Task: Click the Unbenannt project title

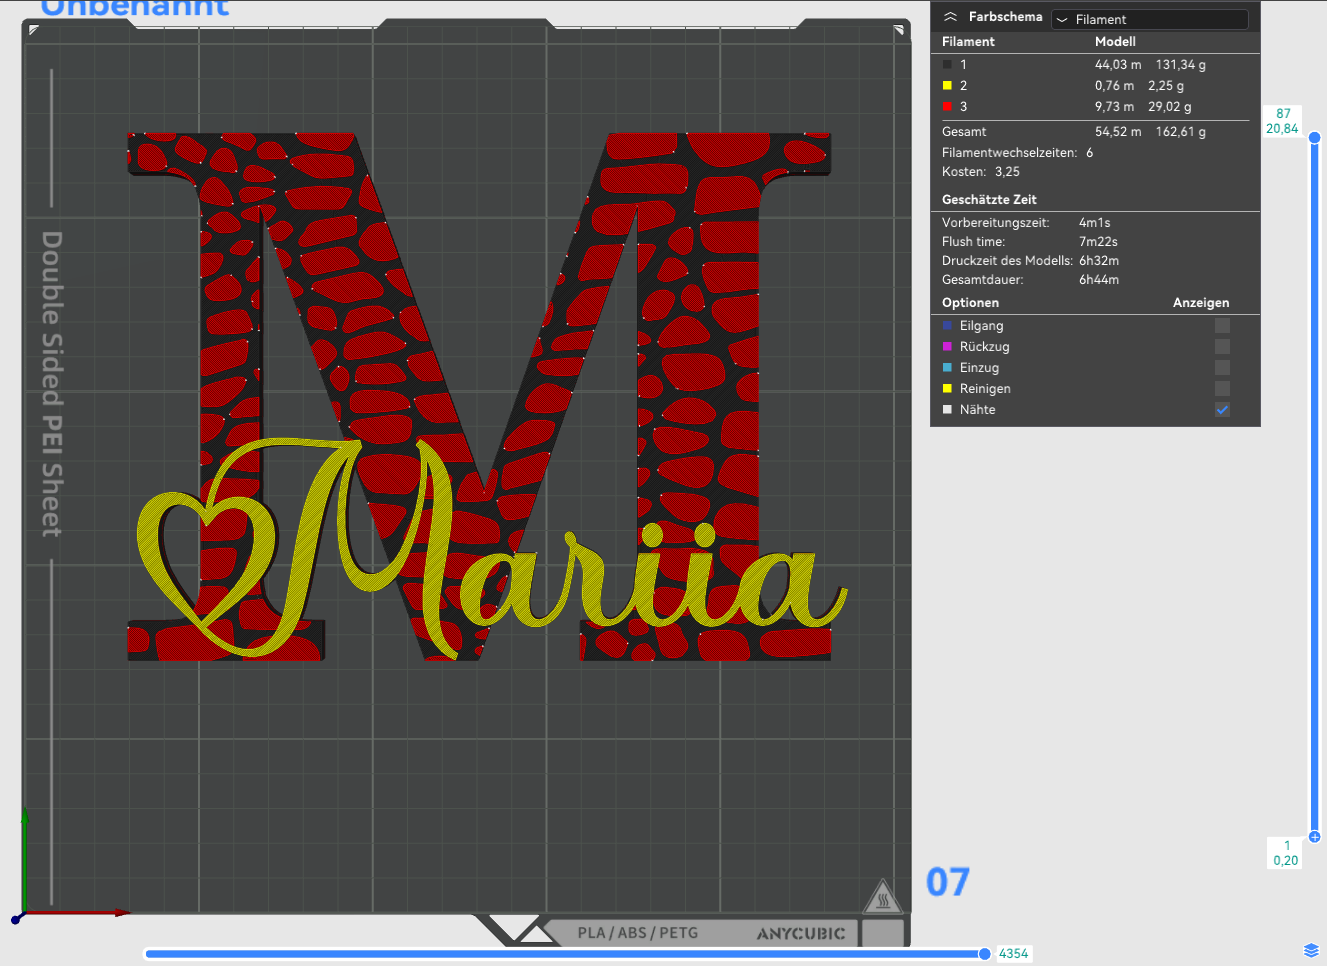Action: click(x=135, y=8)
